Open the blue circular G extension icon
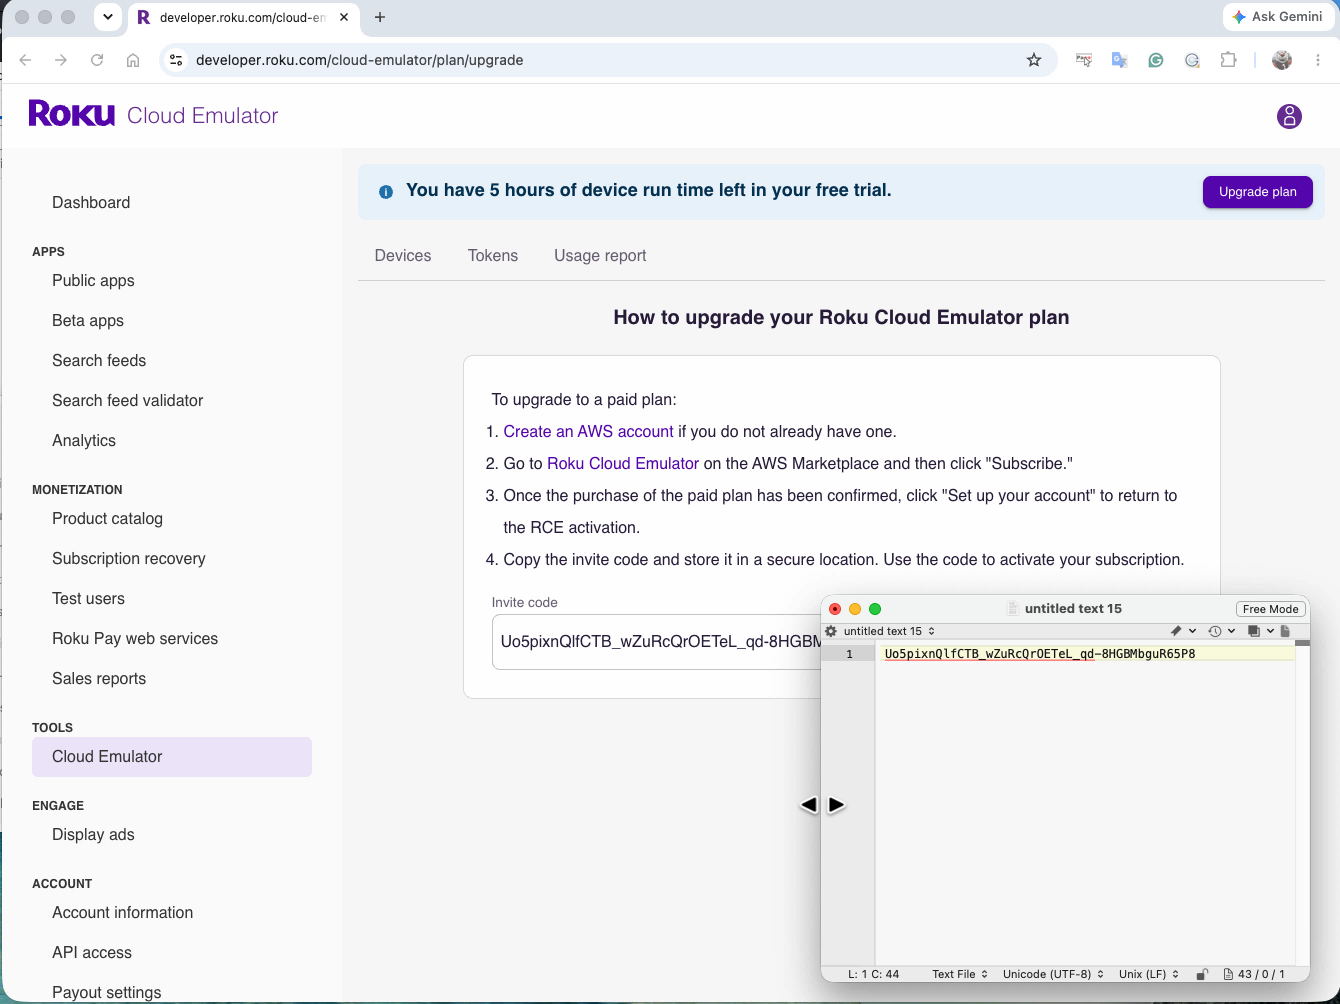The image size is (1340, 1004). pyautogui.click(x=1192, y=60)
